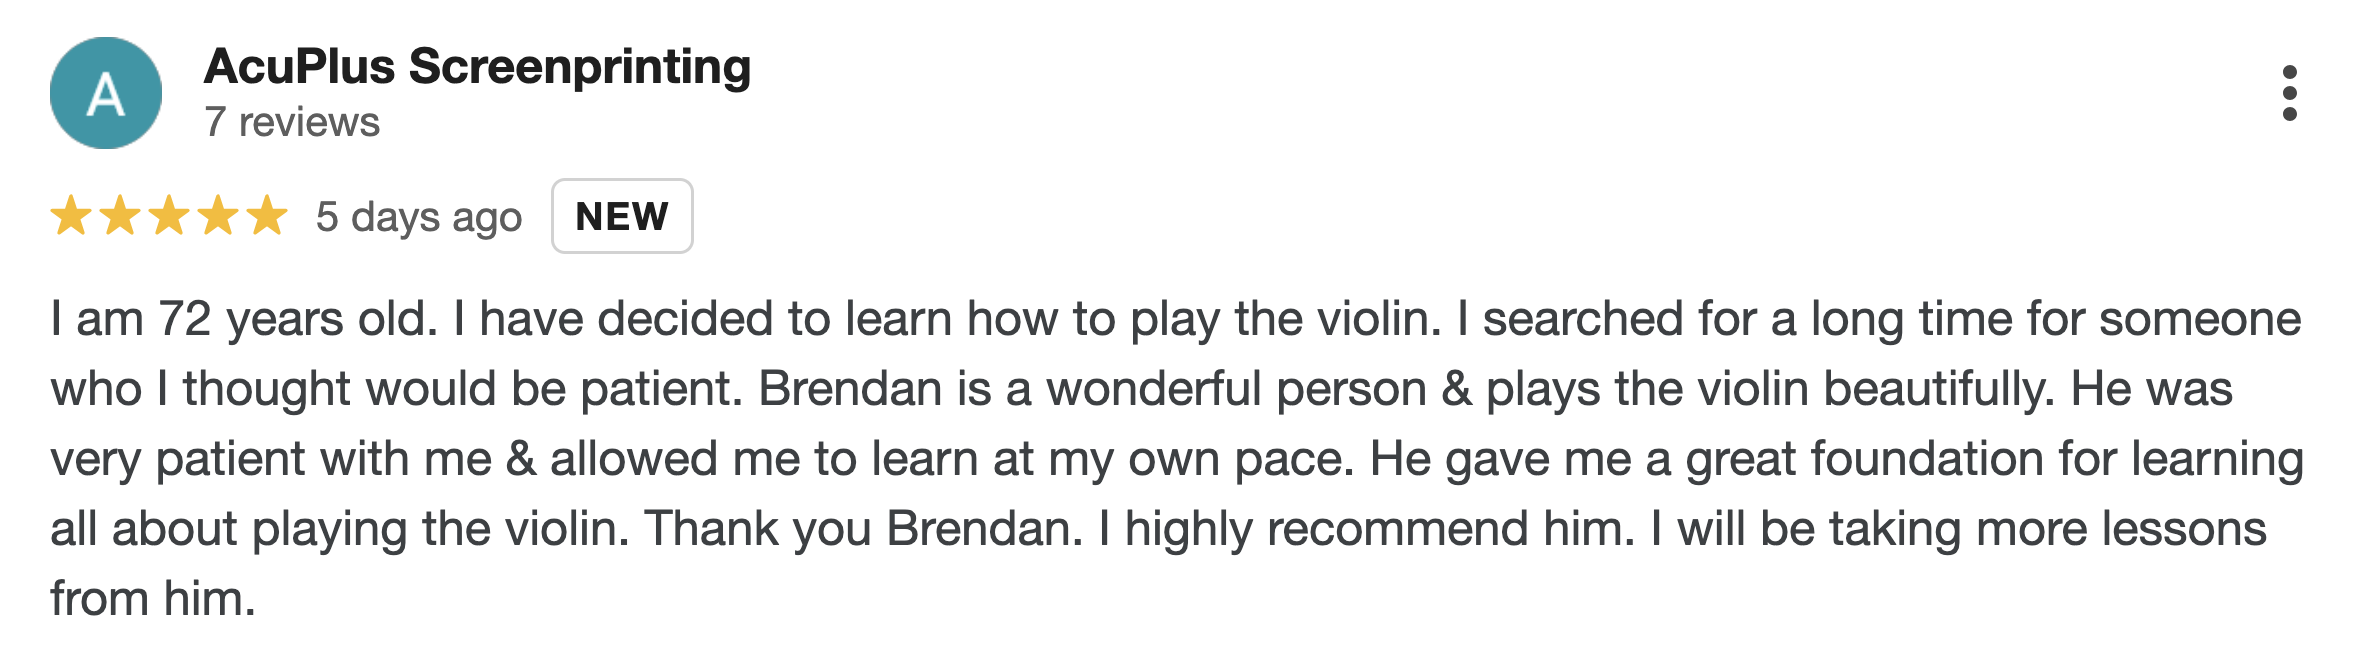Open the three-dot review options menu
This screenshot has height=668, width=2380.
(2289, 93)
